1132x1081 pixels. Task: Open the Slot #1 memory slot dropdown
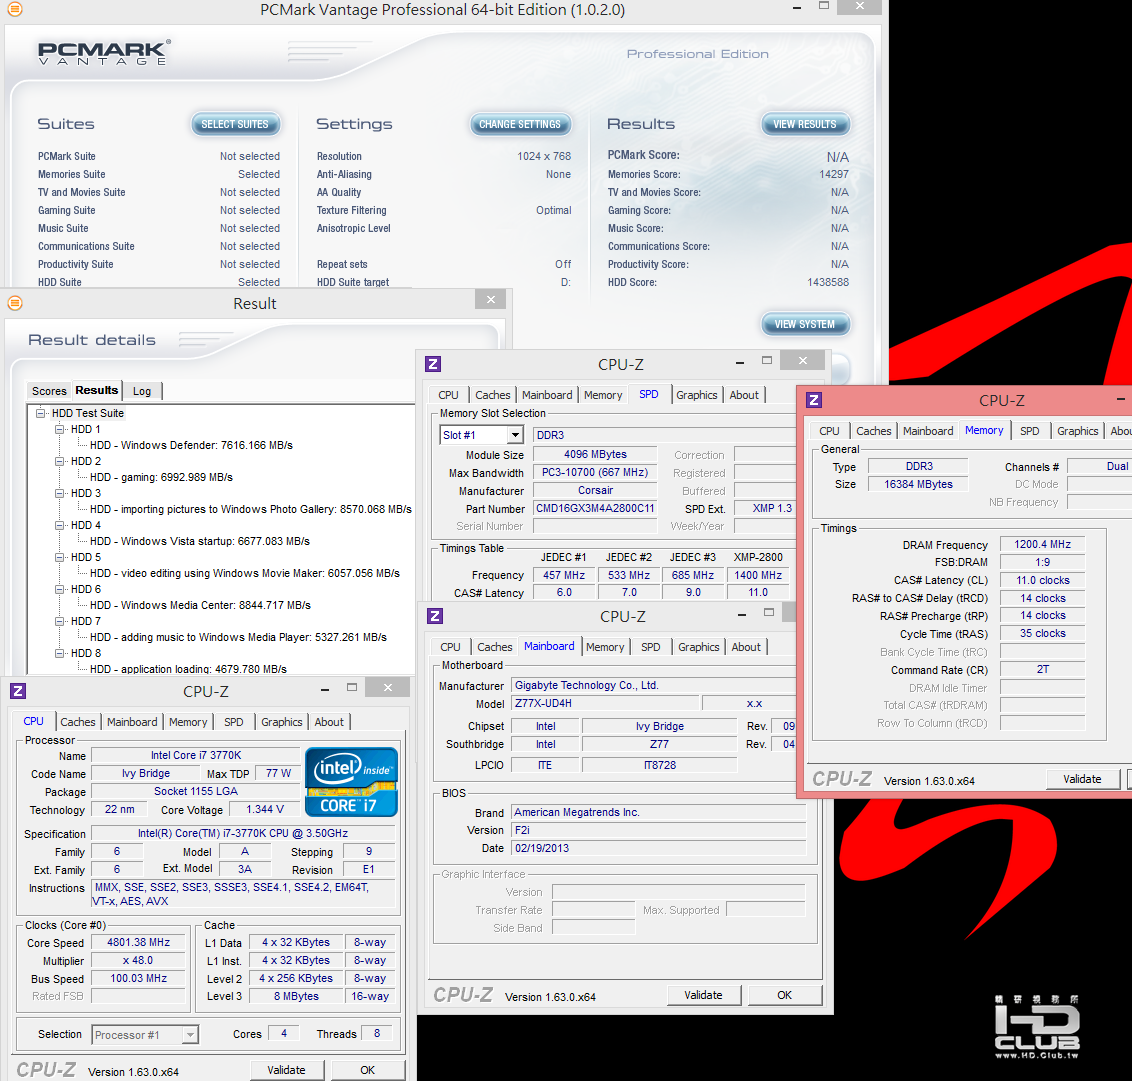coord(515,435)
